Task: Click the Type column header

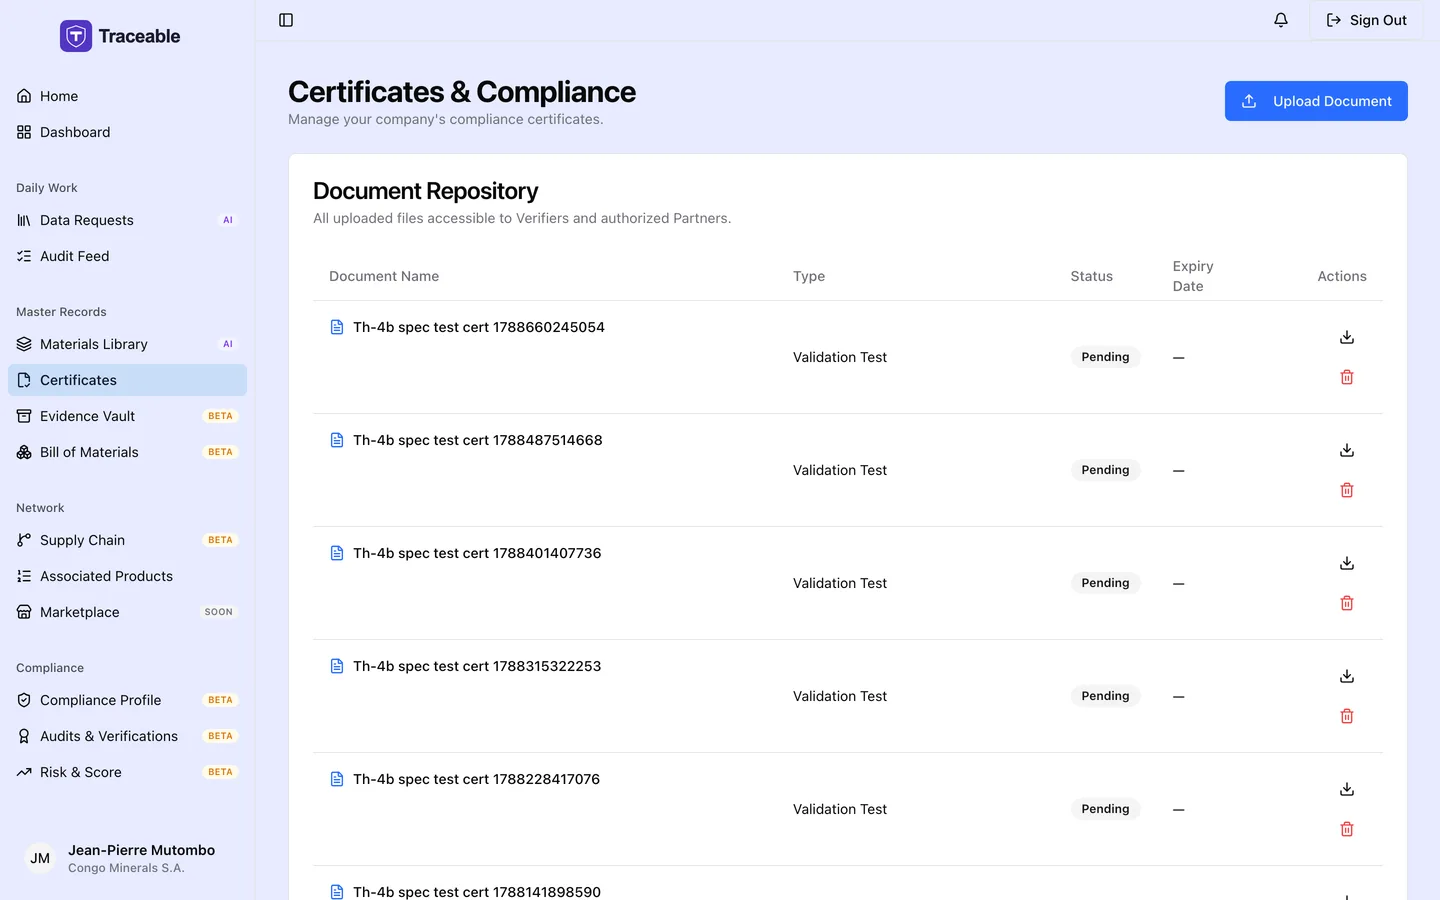Action: (809, 276)
